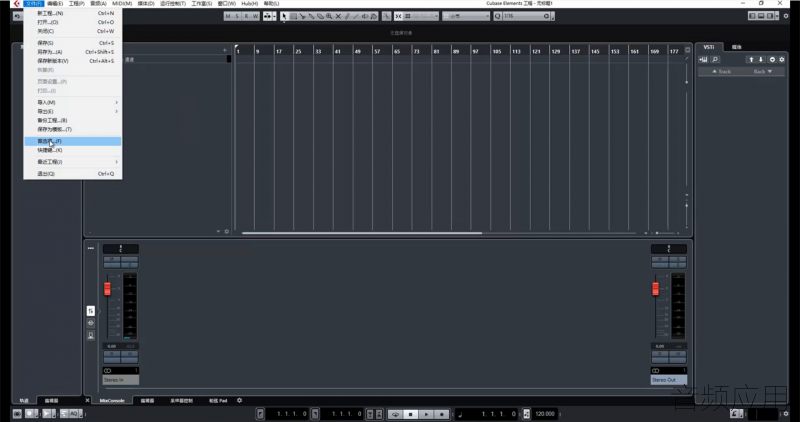The height and width of the screenshot is (422, 800).
Task: Select the Zoom magnifier tool
Action: click(329, 16)
